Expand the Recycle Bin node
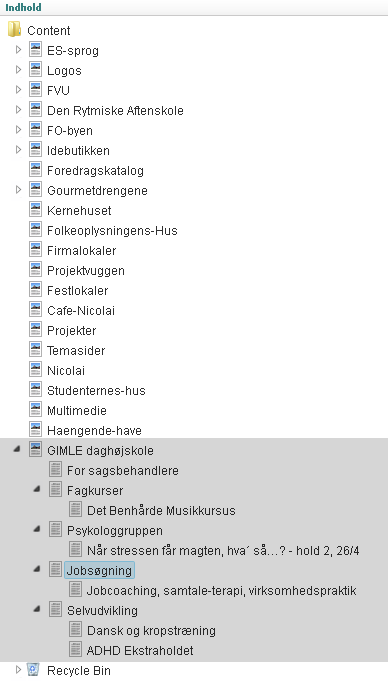The height and width of the screenshot is (684, 388). [x=18, y=670]
